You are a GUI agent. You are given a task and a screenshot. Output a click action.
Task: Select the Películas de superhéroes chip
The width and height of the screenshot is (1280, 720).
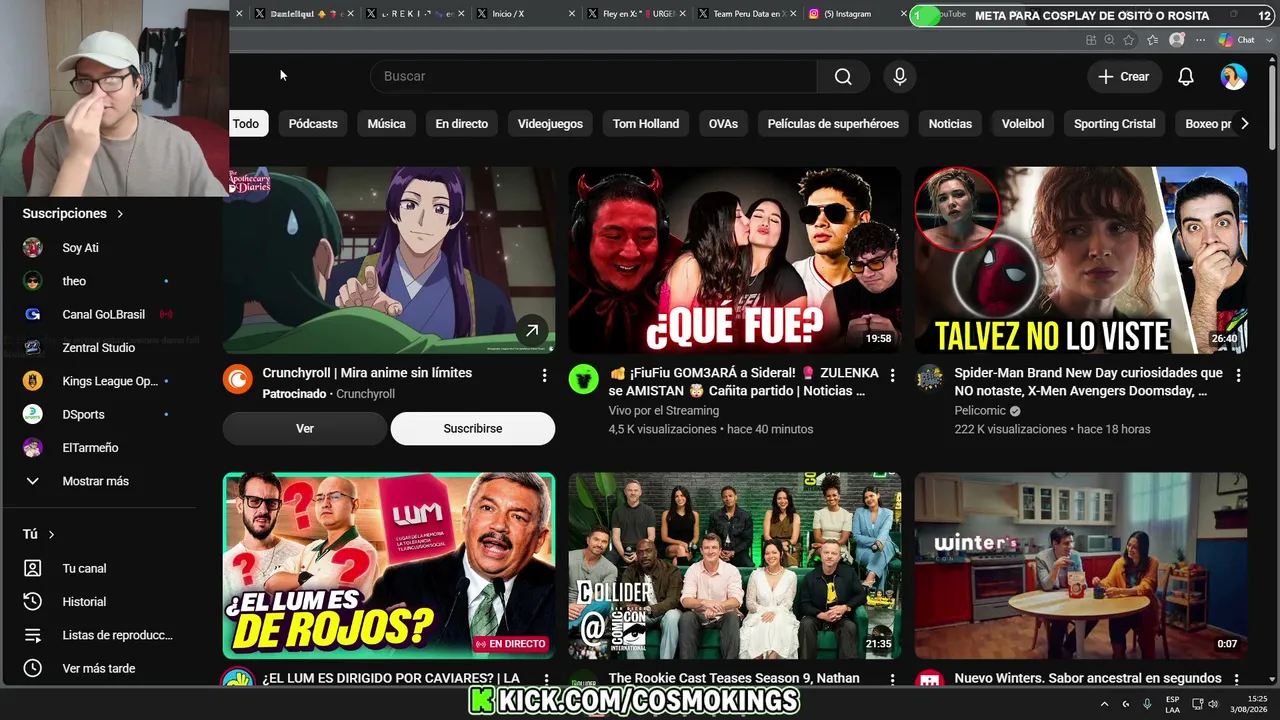(x=833, y=124)
